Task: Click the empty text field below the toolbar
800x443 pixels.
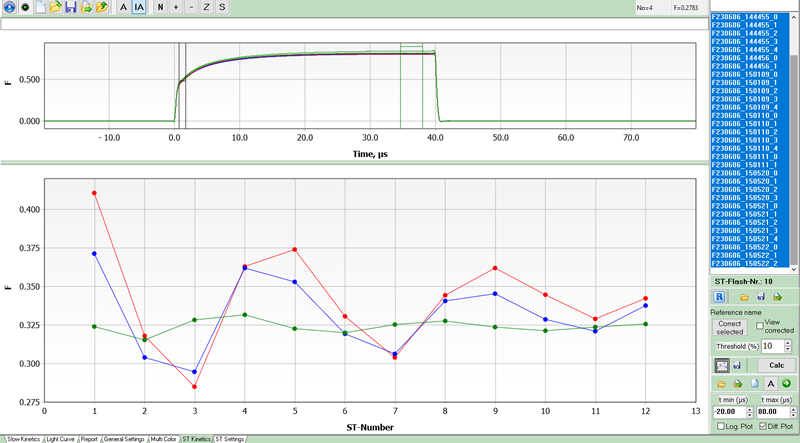Action: [x=350, y=24]
